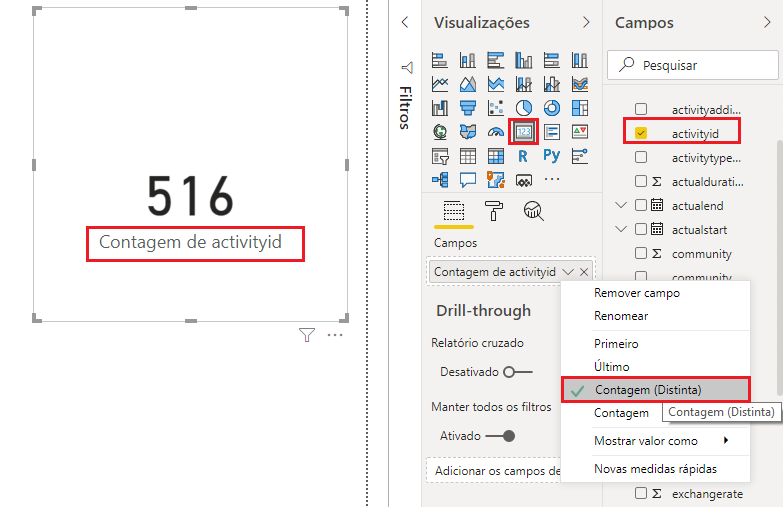Open Contagem de activityid field dropdown arrow
The width and height of the screenshot is (783, 507).
567,272
